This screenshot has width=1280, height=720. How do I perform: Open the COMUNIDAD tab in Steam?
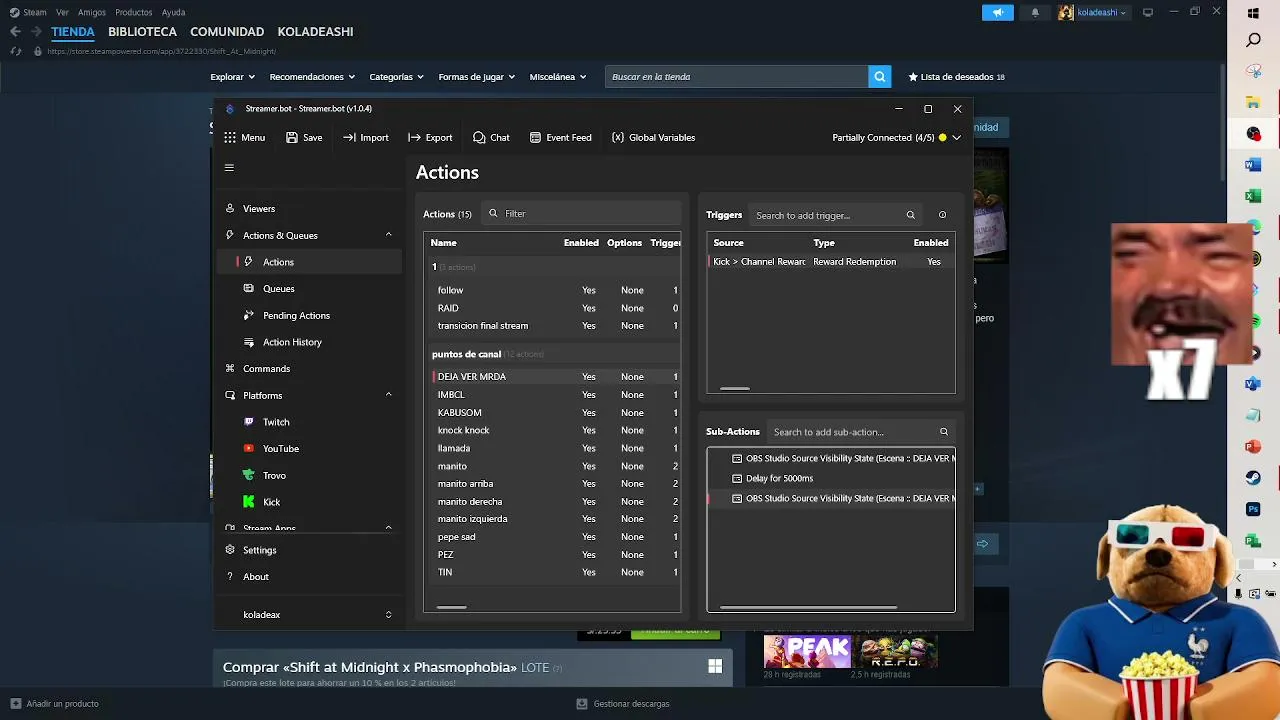coord(227,32)
